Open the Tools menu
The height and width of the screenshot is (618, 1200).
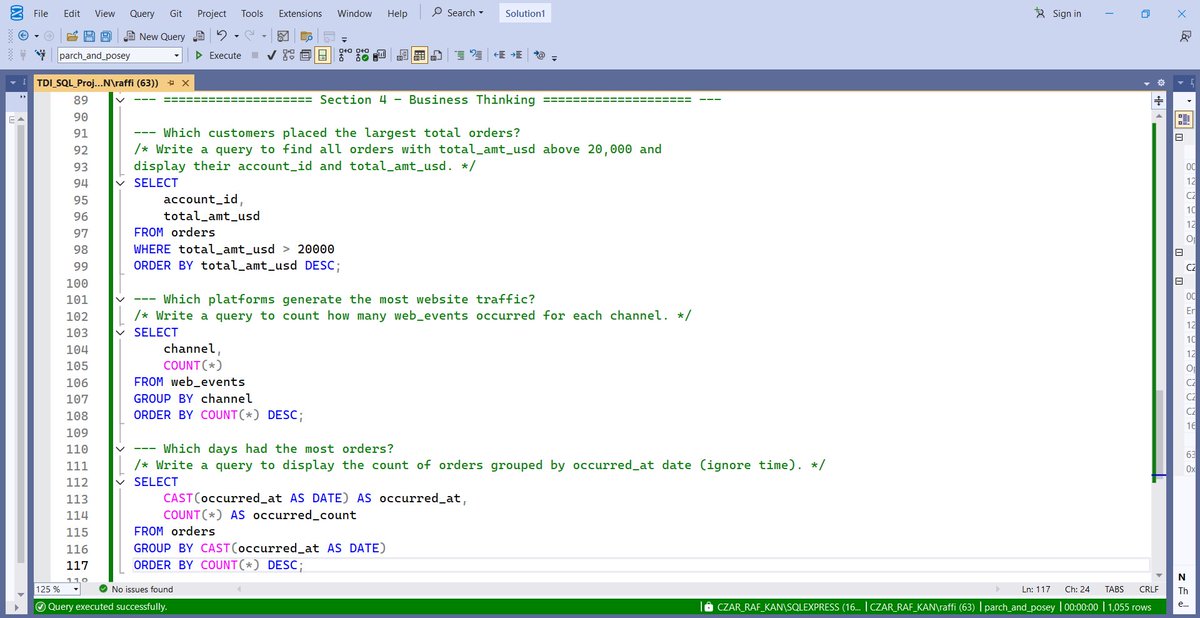coord(252,13)
